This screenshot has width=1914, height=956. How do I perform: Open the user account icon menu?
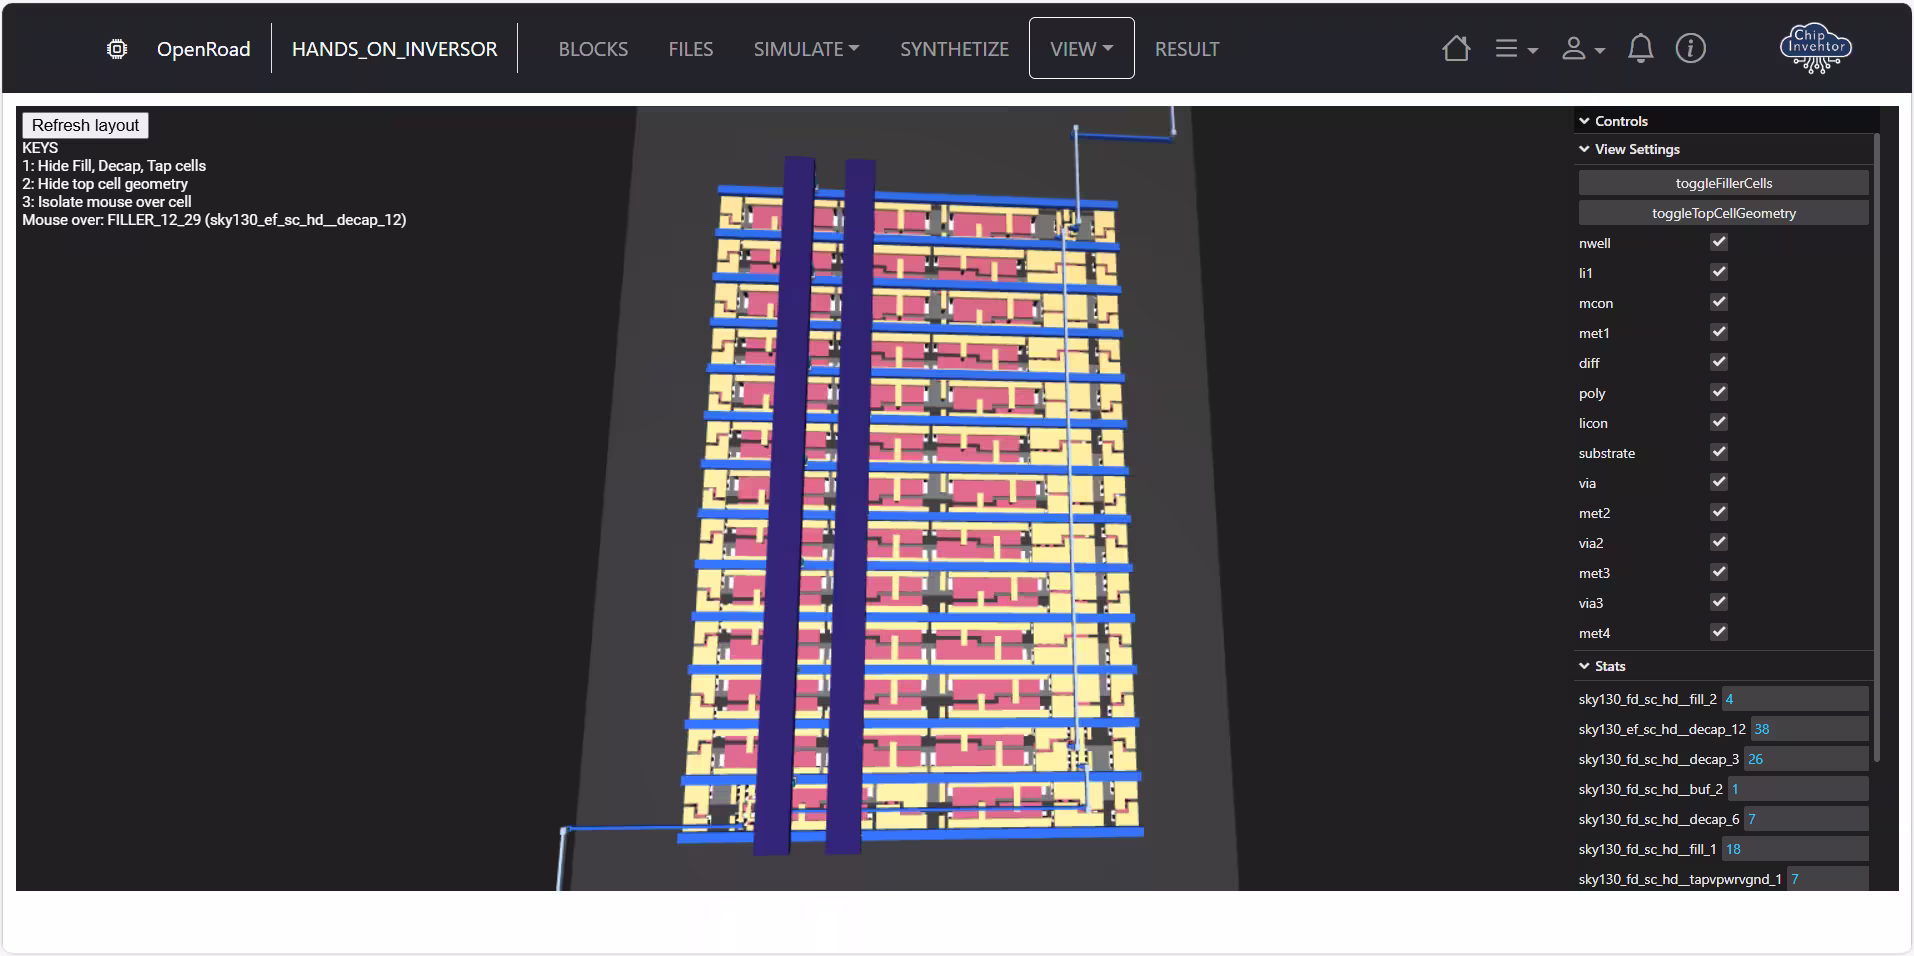pyautogui.click(x=1582, y=49)
